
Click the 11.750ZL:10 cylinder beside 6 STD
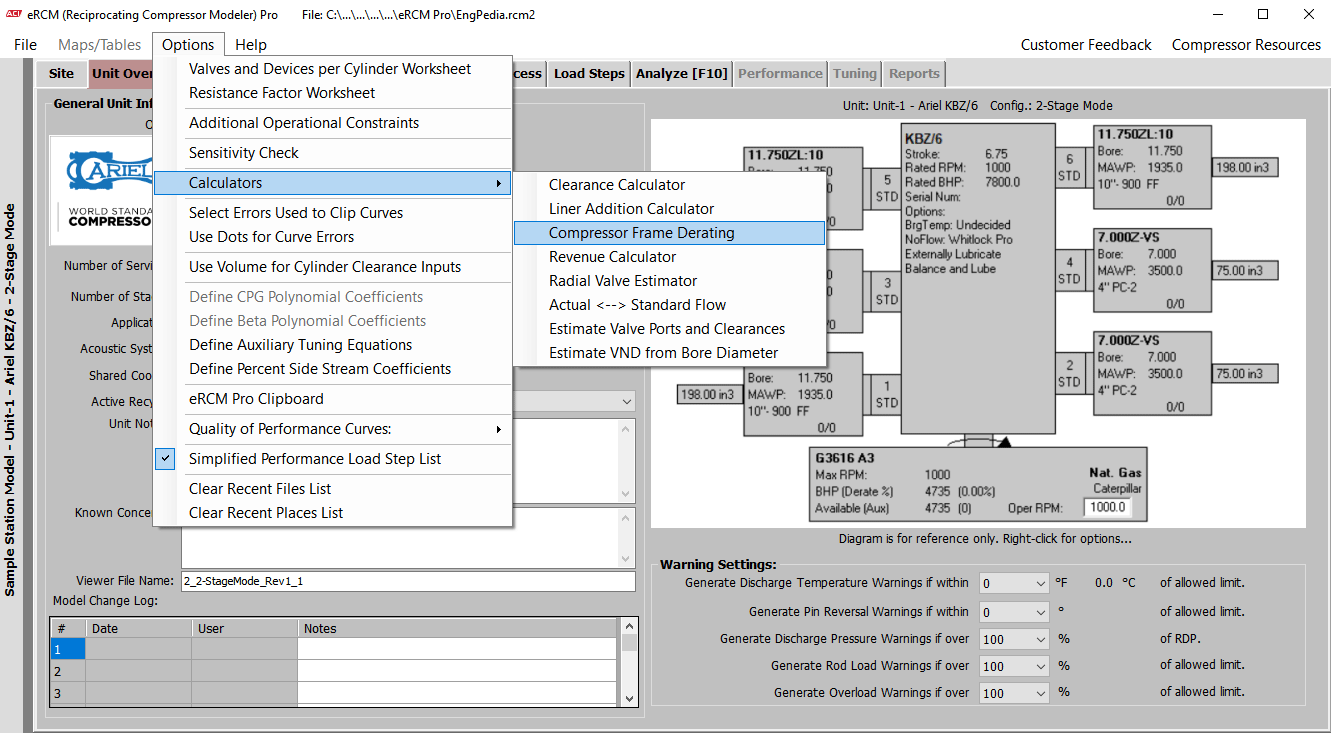[1152, 167]
